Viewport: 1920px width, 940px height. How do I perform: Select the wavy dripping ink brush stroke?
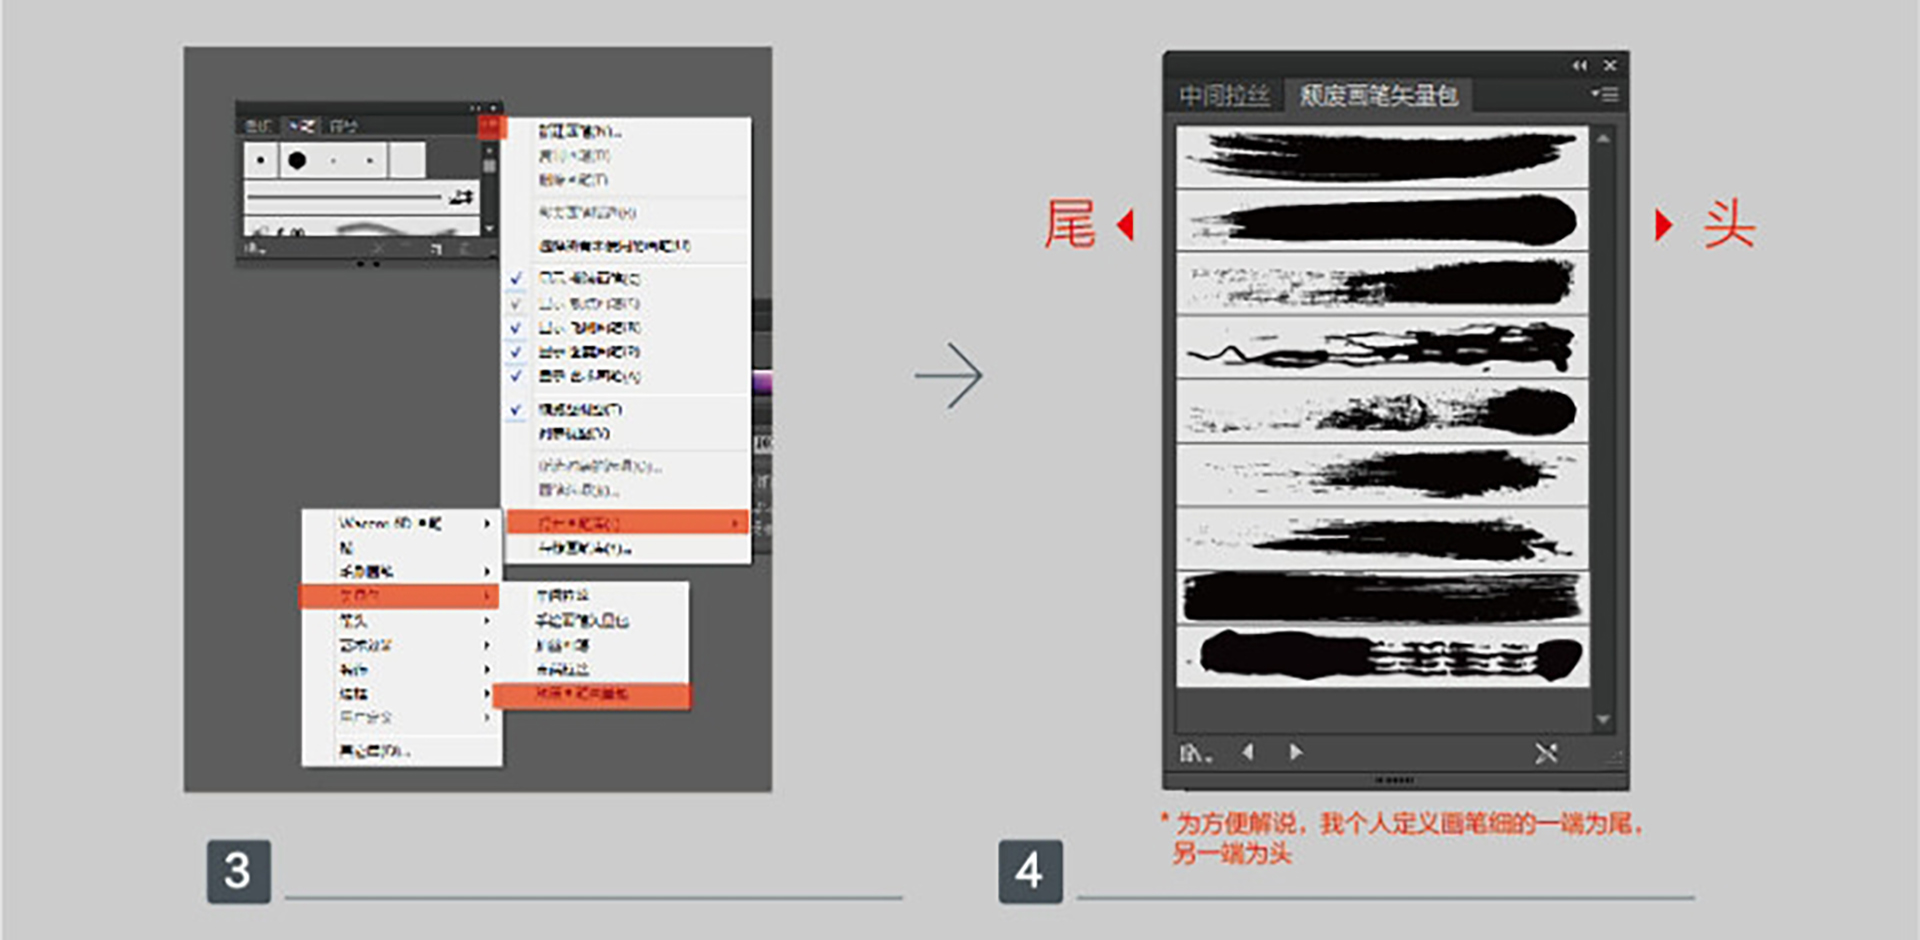(1382, 348)
